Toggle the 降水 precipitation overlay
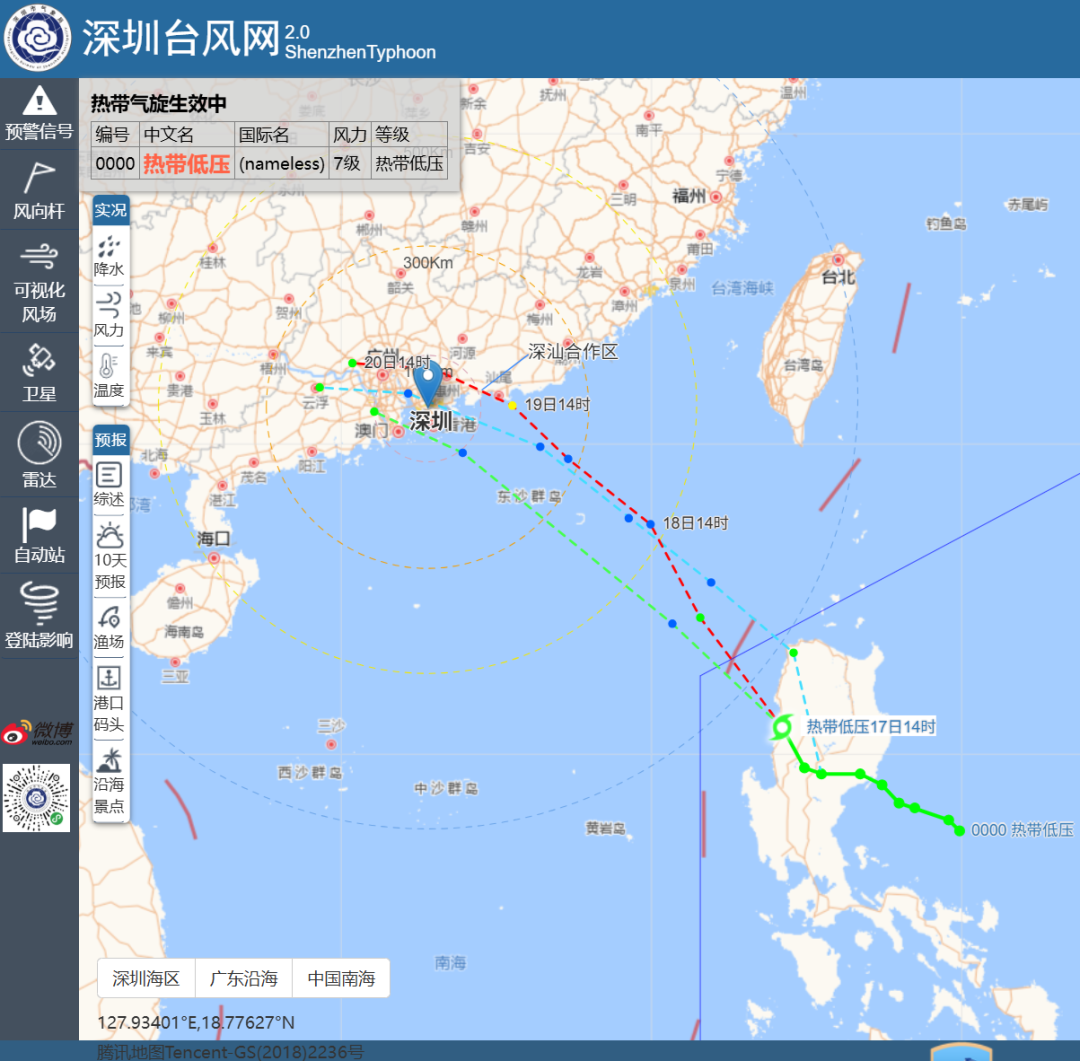Screen dimensions: 1080x1061 (x=110, y=256)
